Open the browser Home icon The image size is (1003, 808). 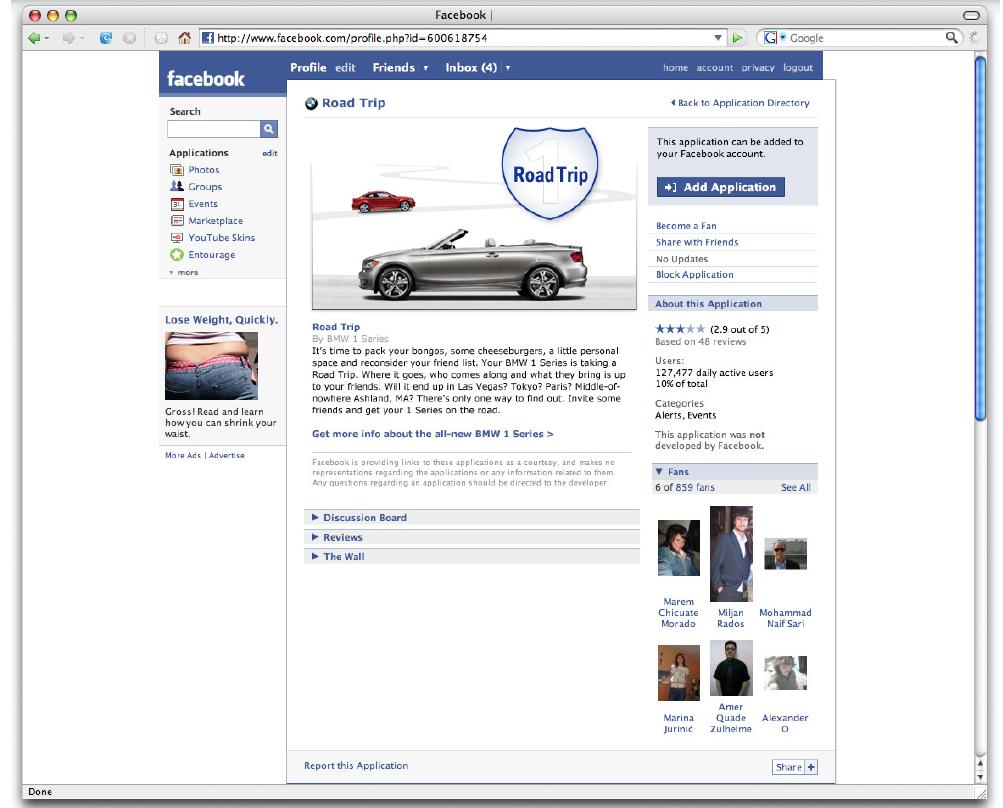coord(184,38)
